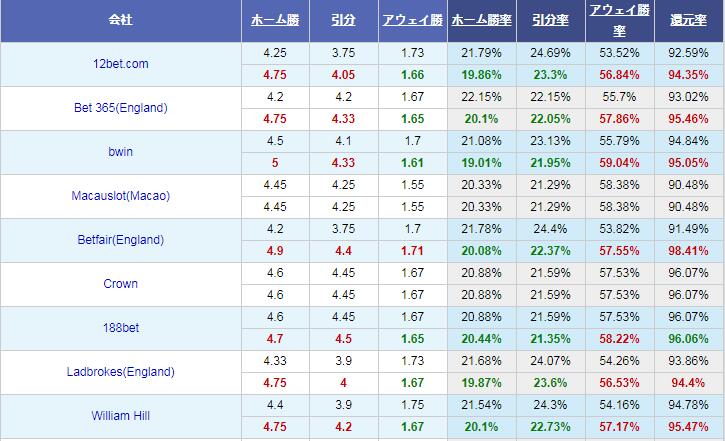Click the 会社 column header cell
Screen dimensions: 725x441
click(x=121, y=21)
